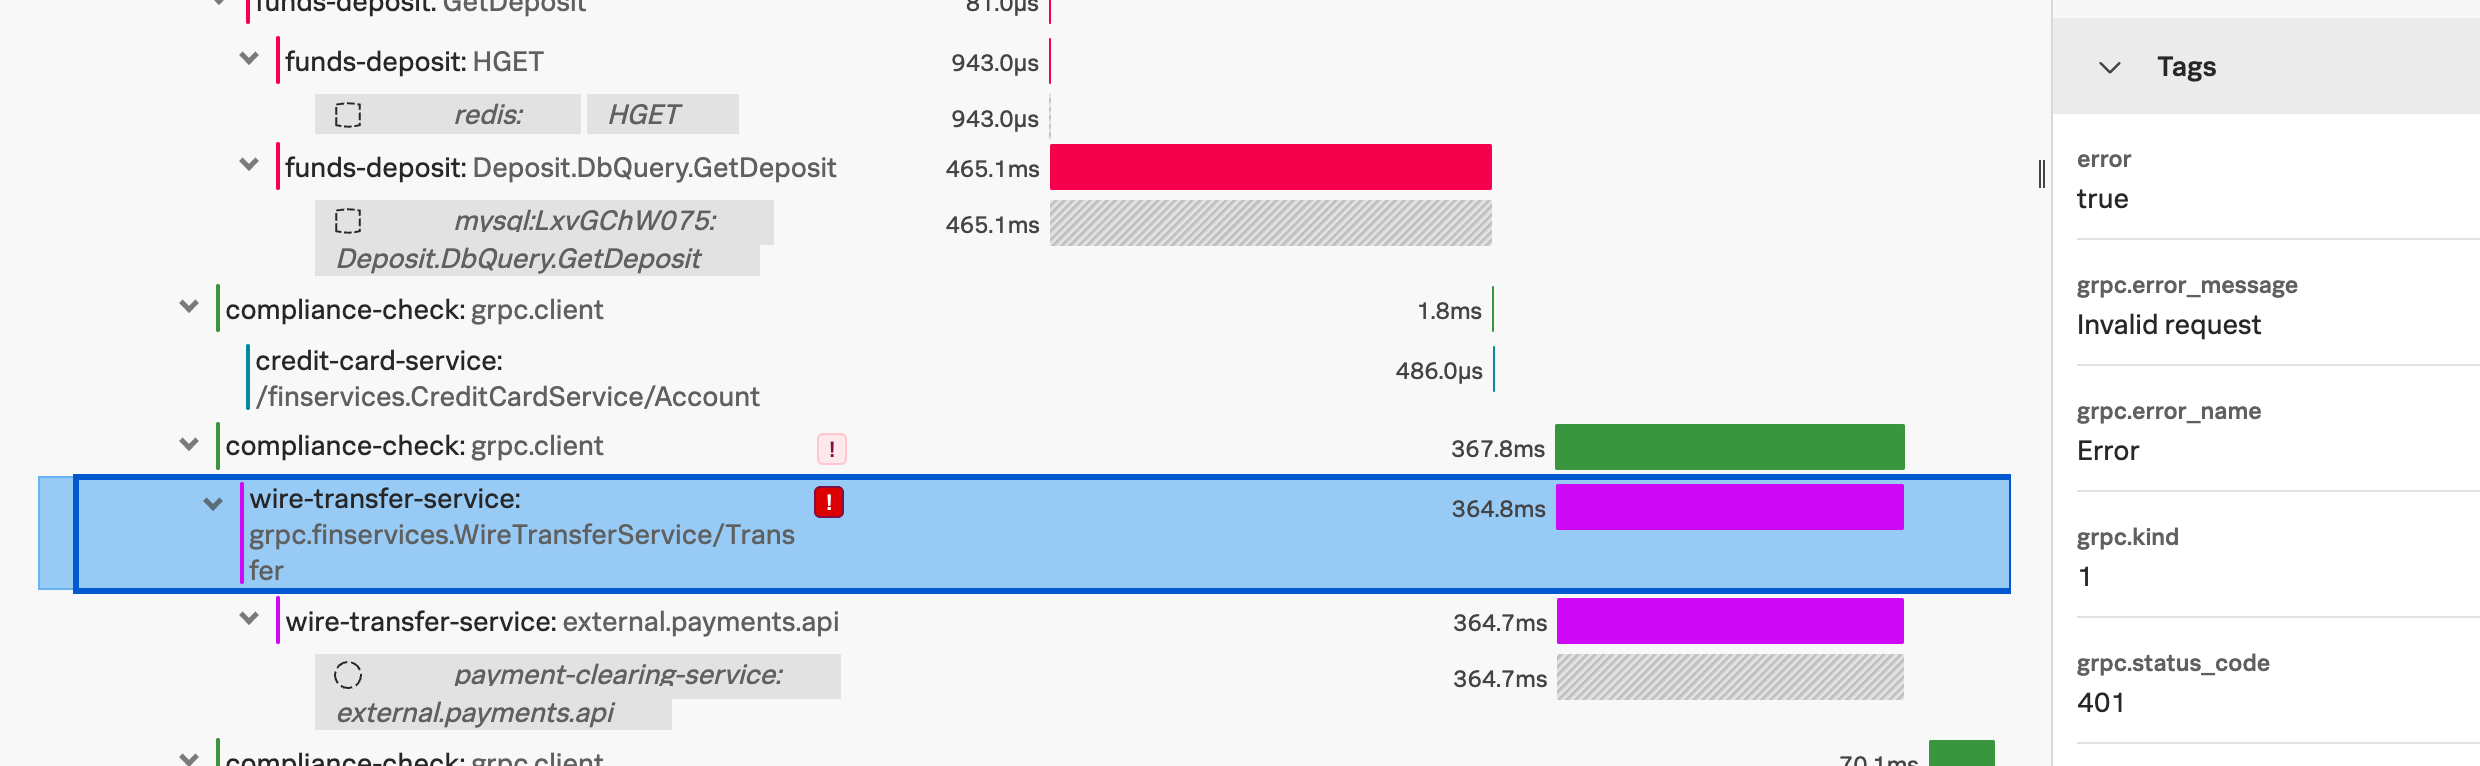Collapse the Tags section chevron

(x=2110, y=68)
